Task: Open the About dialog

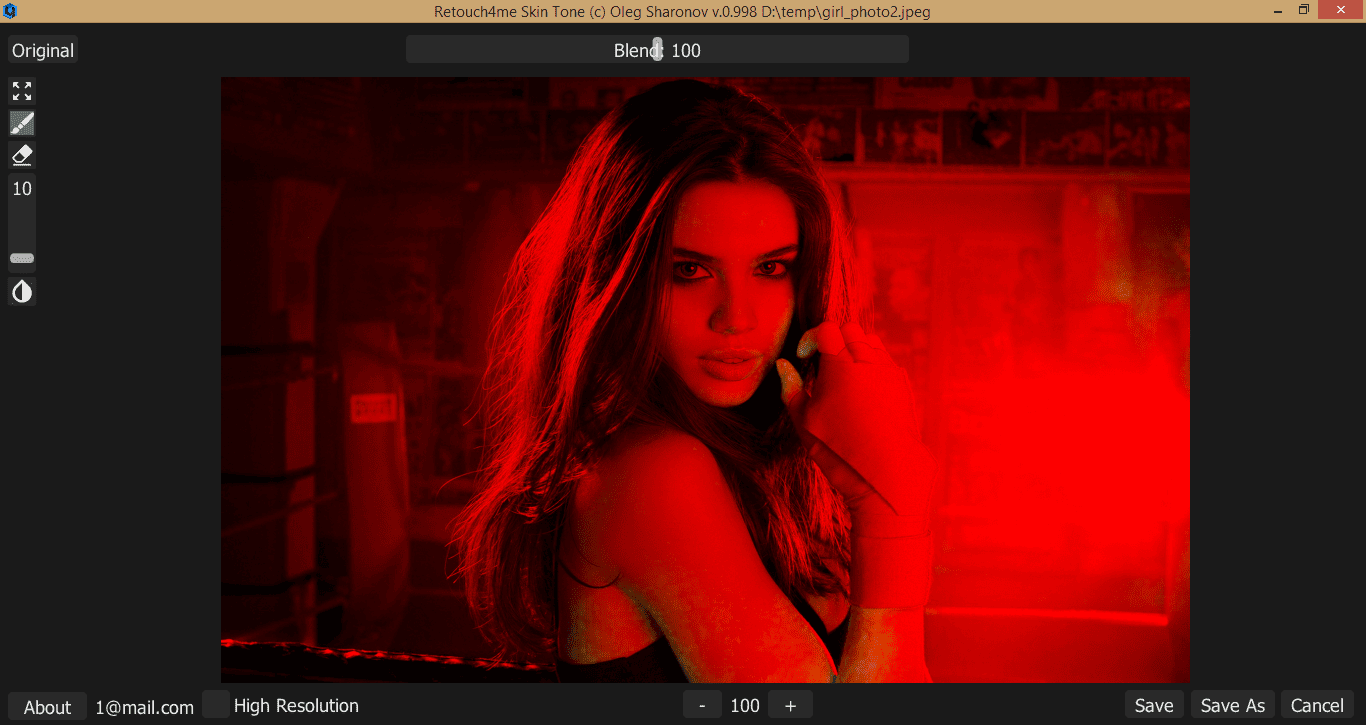Action: 47,706
